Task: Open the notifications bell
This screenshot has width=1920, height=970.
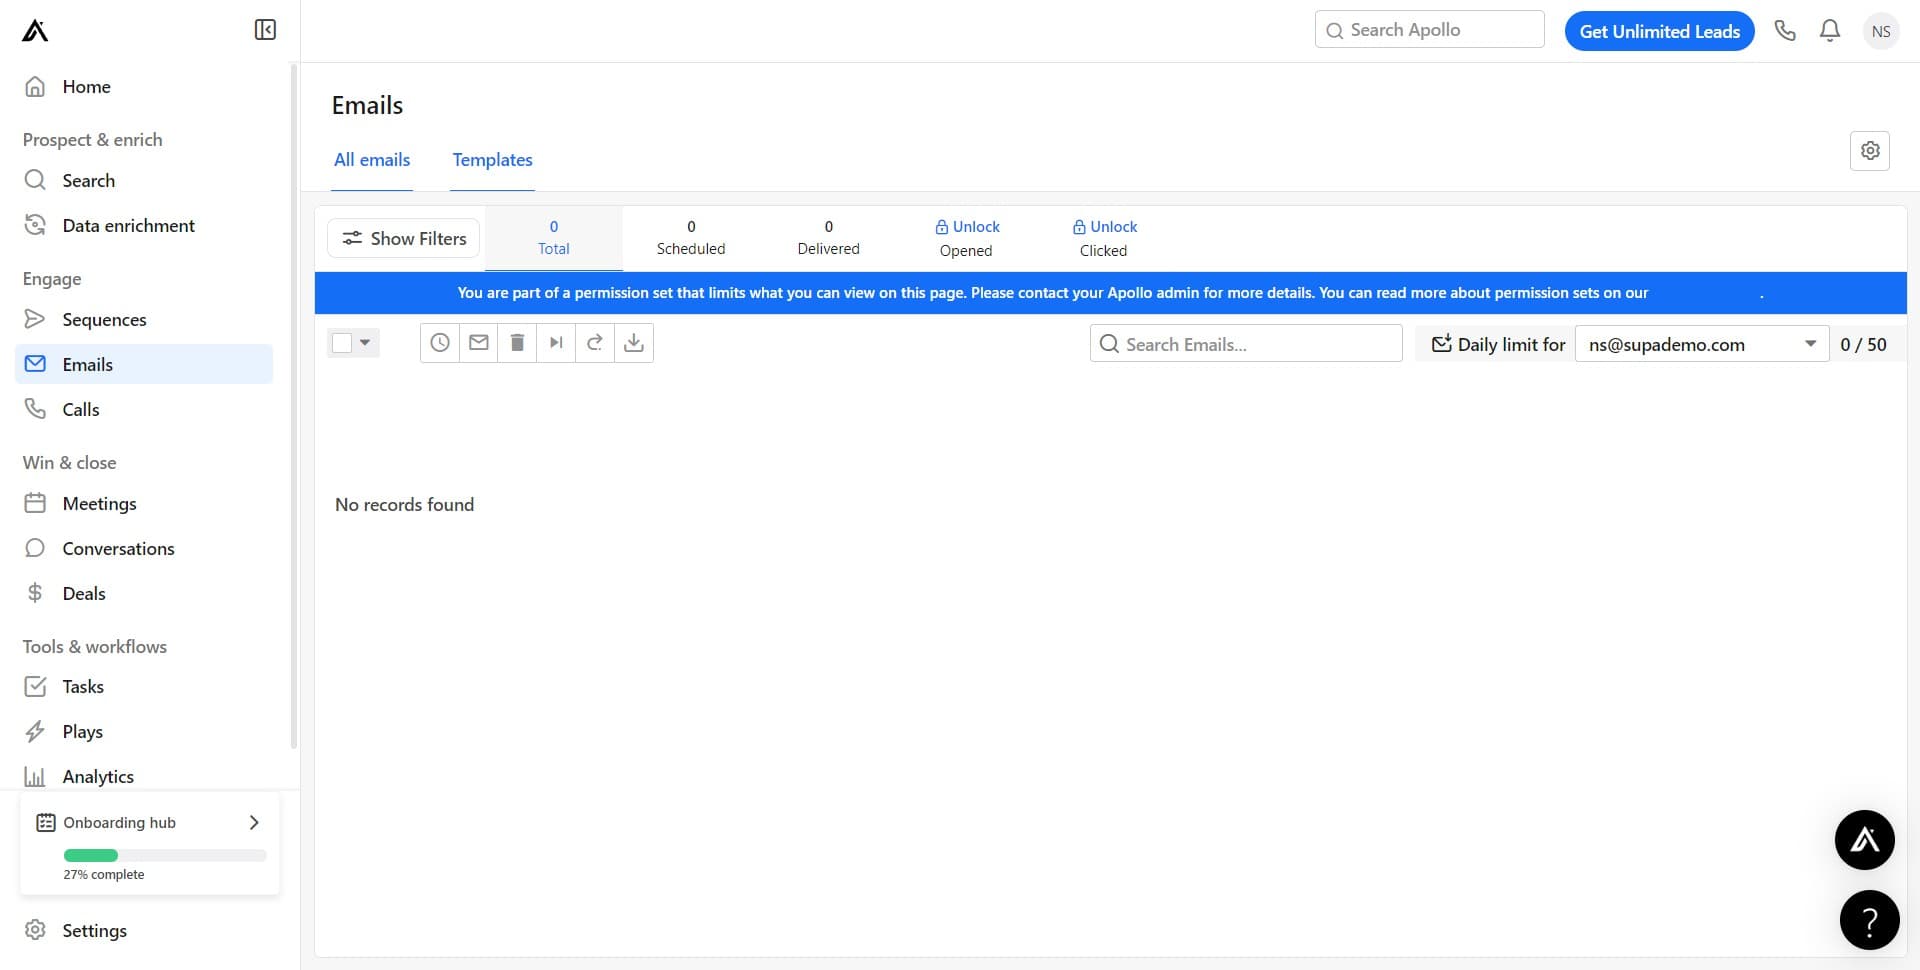Action: tap(1829, 30)
